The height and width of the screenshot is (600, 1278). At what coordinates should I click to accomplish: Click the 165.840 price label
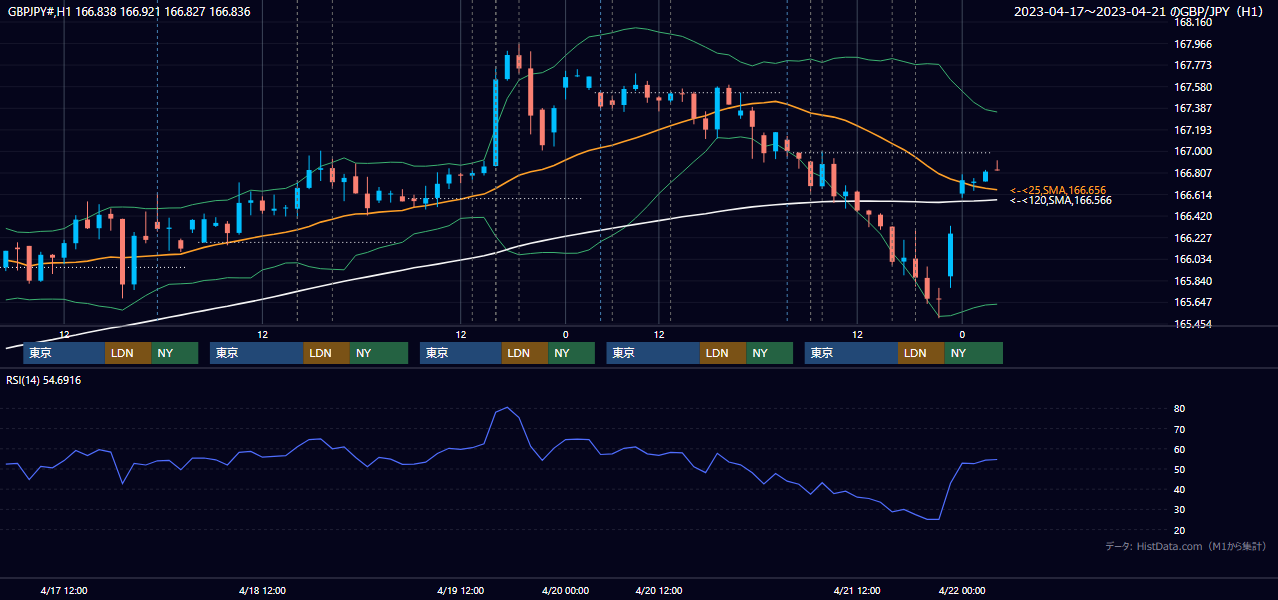pos(1192,281)
